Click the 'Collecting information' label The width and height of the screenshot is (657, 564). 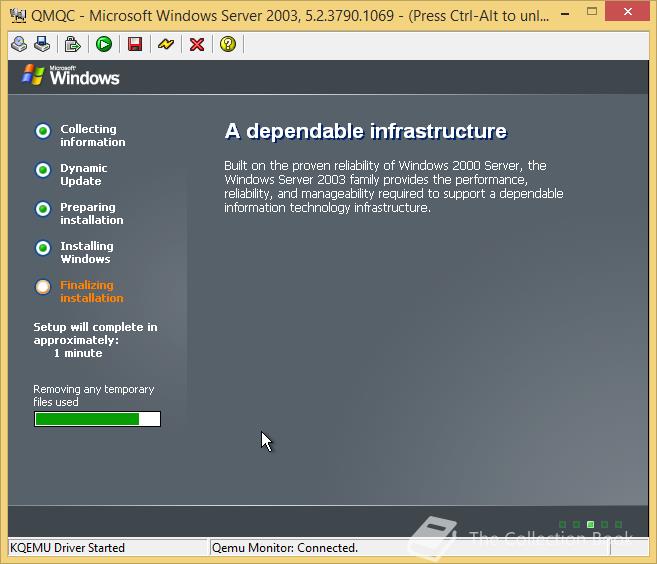tap(93, 135)
